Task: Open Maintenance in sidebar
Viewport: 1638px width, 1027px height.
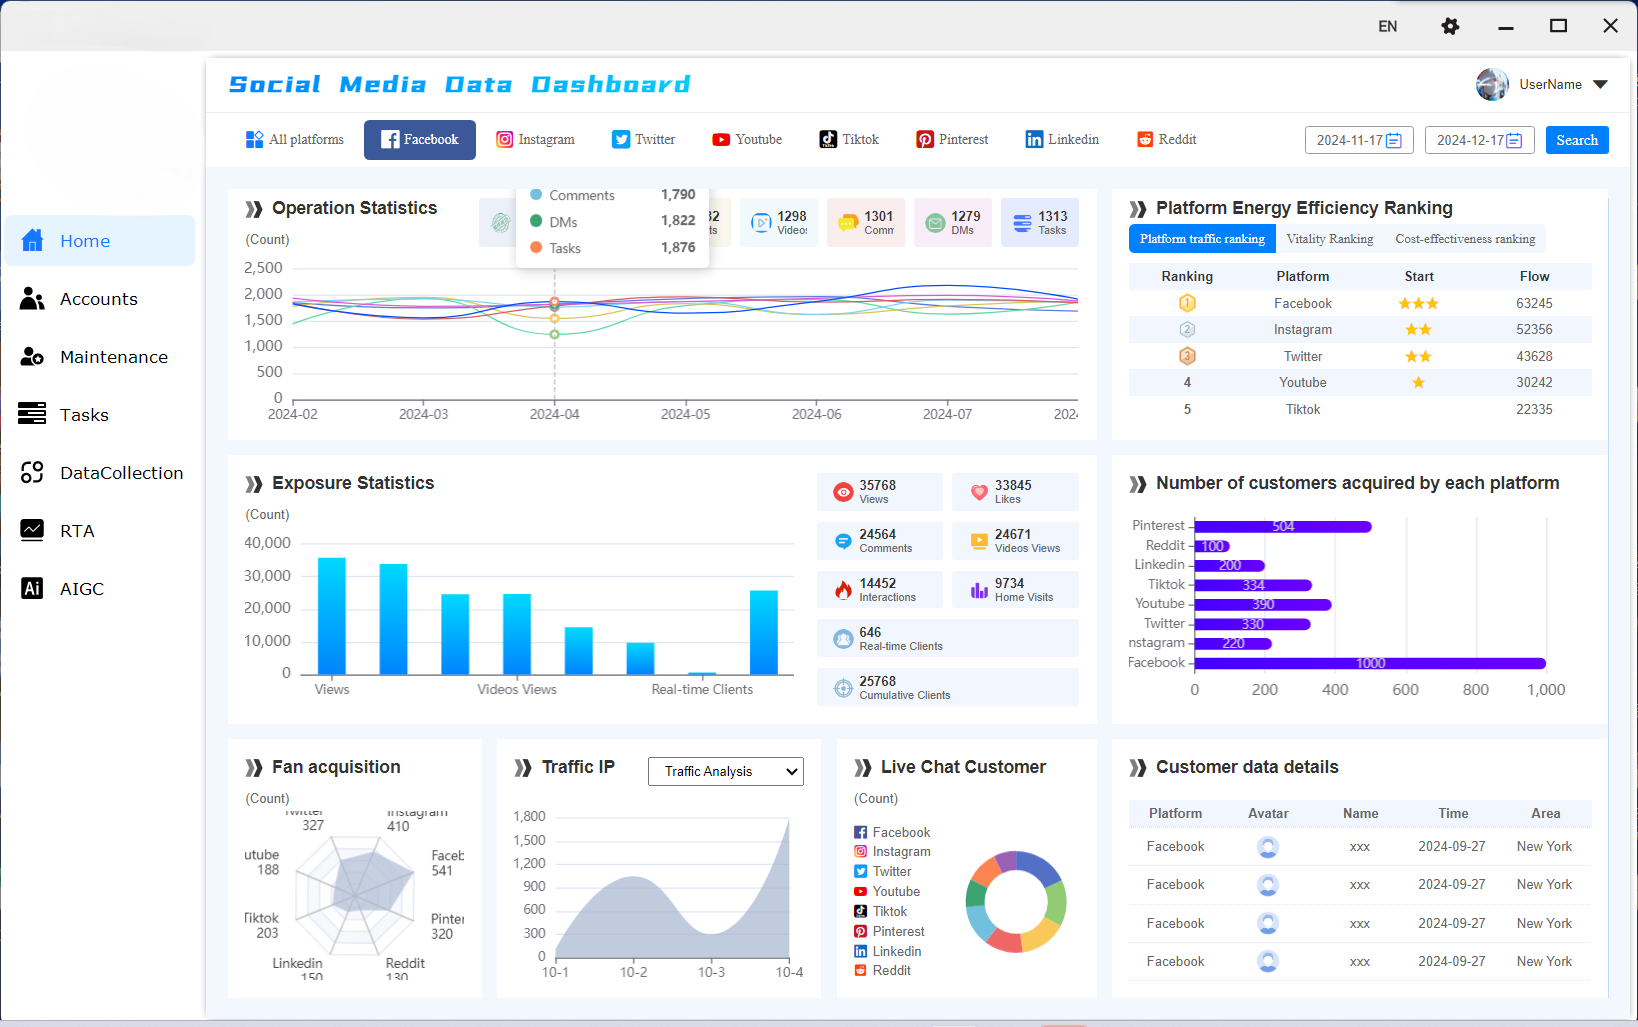Action: coord(99,357)
